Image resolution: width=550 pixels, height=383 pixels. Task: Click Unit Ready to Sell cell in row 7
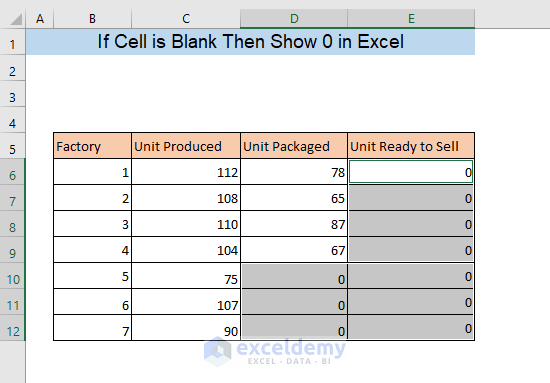pyautogui.click(x=411, y=198)
